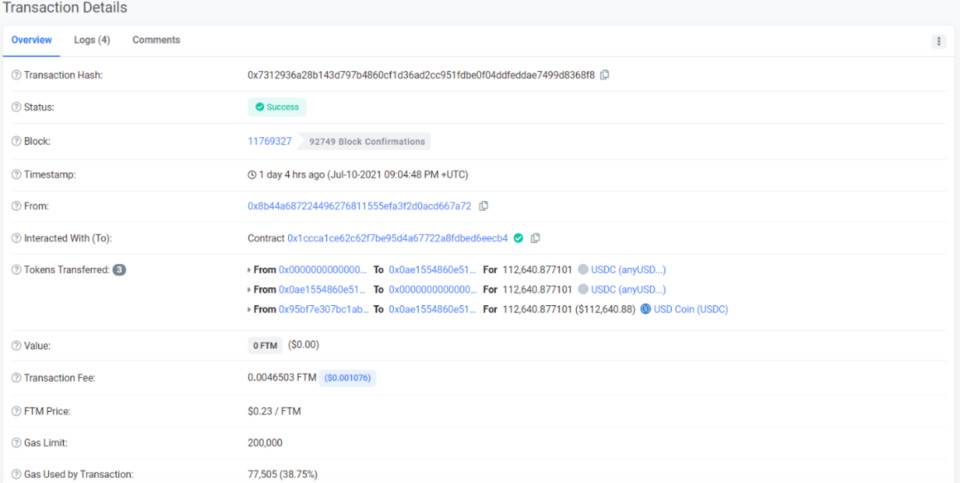Click help icon beside Gas Limit
Image resolution: width=960 pixels, height=483 pixels.
[15, 441]
